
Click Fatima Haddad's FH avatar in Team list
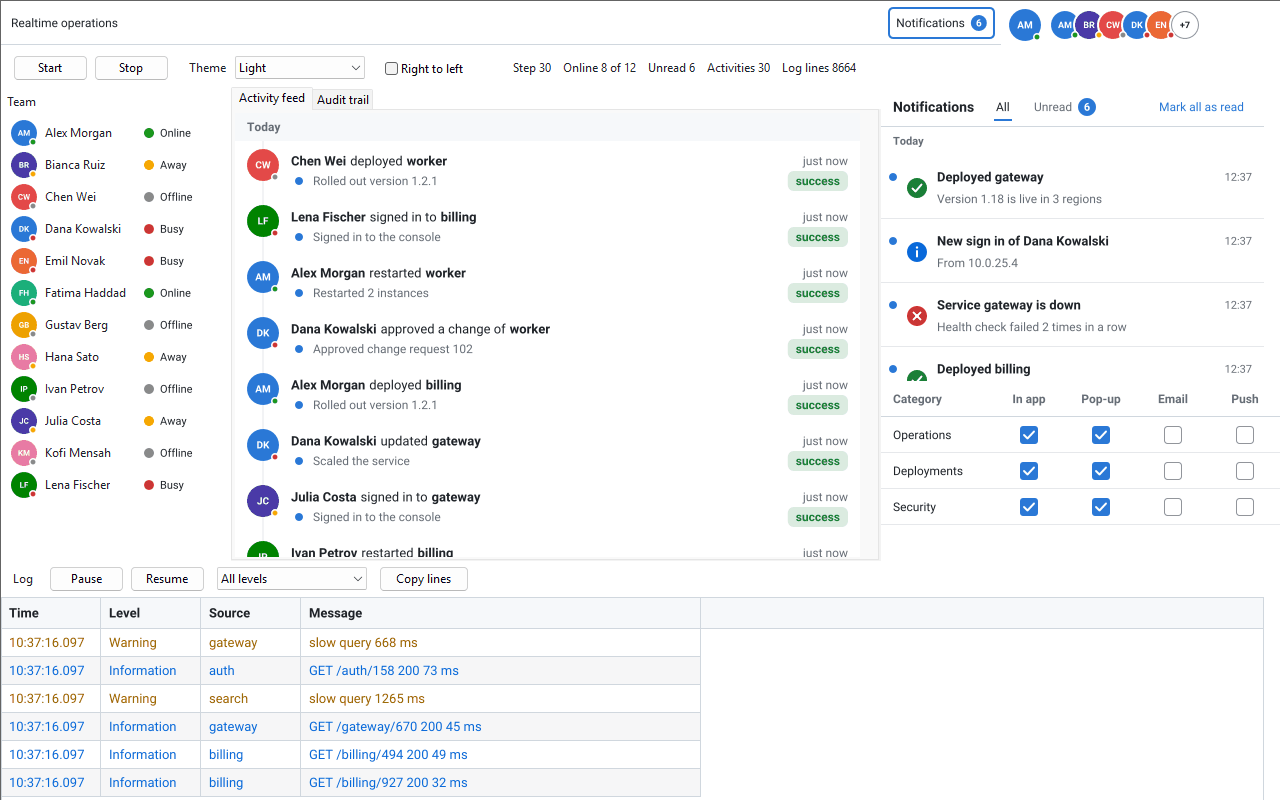(24, 293)
